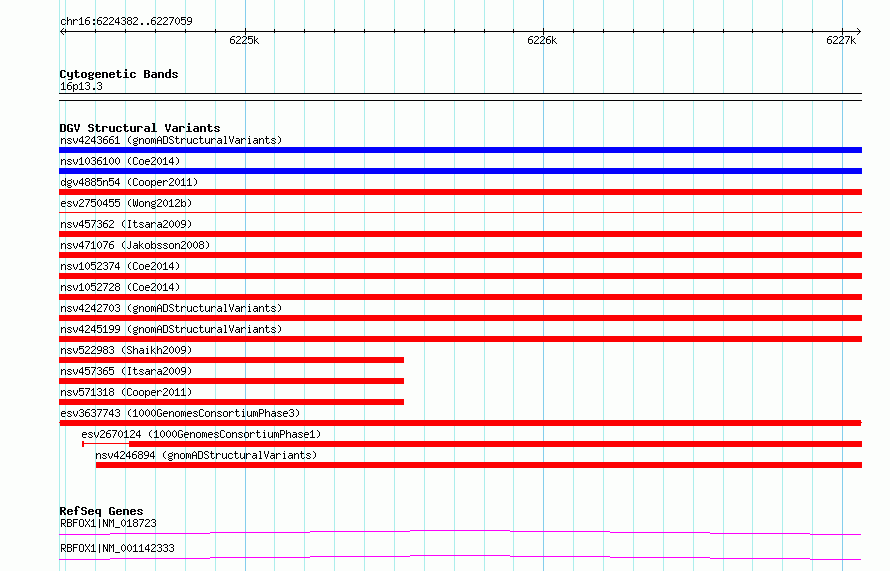Click the right arrow on the ruler
Screen dimensions: 890x571
[858, 31]
